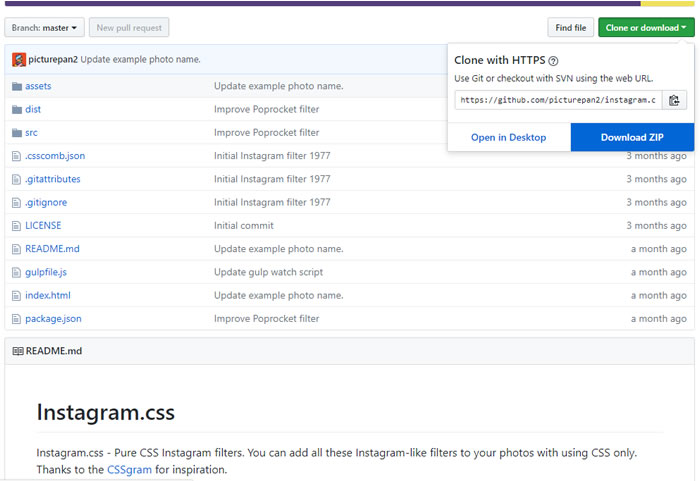Screen dimensions: 700x481
Task: Click the README.md title in the readme header
Action: 54,351
